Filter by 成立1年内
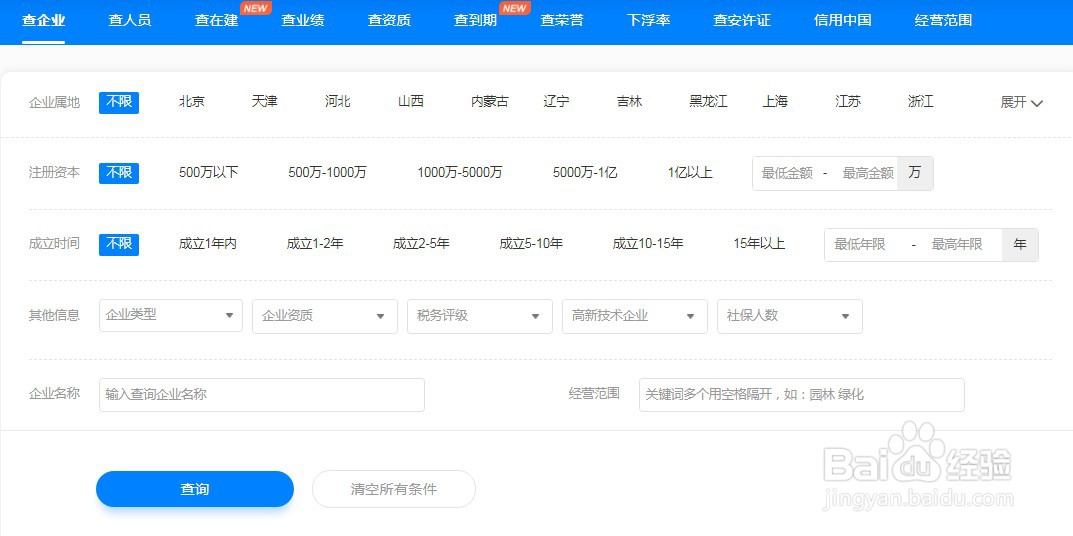Screen dimensions: 1073x536 click(208, 244)
